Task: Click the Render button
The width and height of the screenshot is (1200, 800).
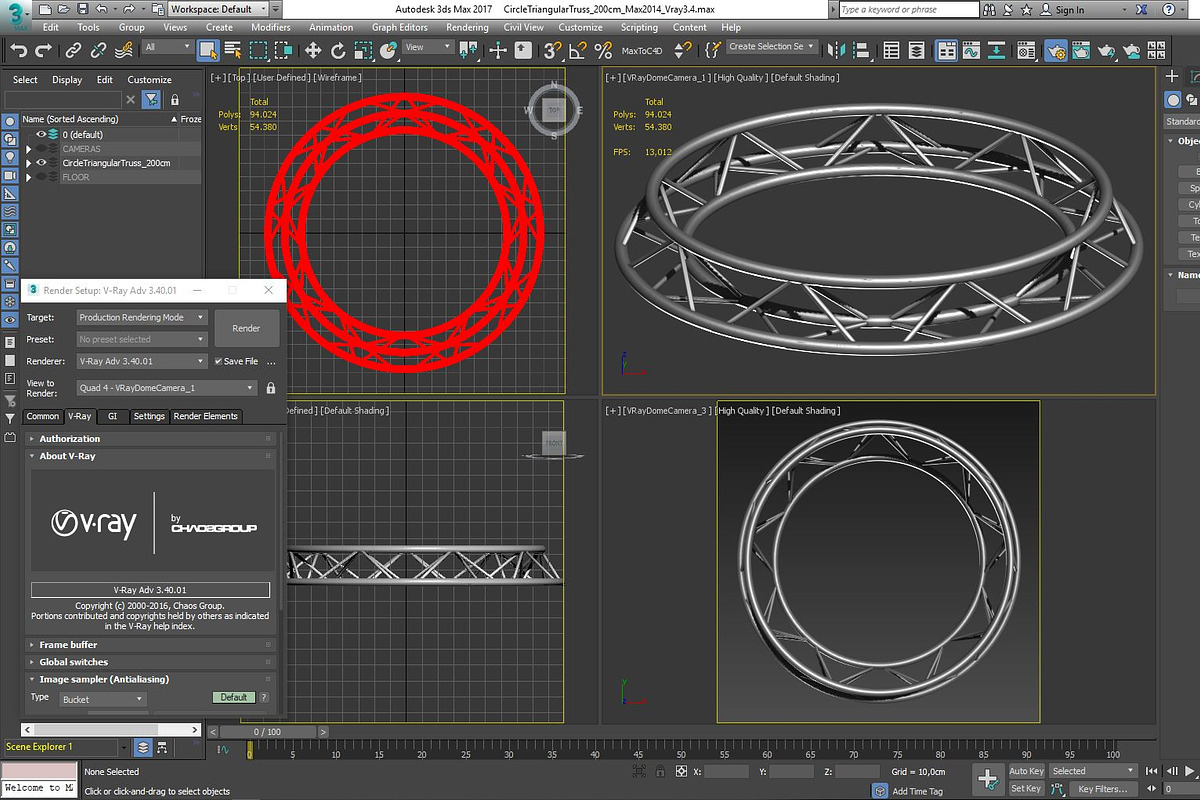Action: pyautogui.click(x=246, y=328)
